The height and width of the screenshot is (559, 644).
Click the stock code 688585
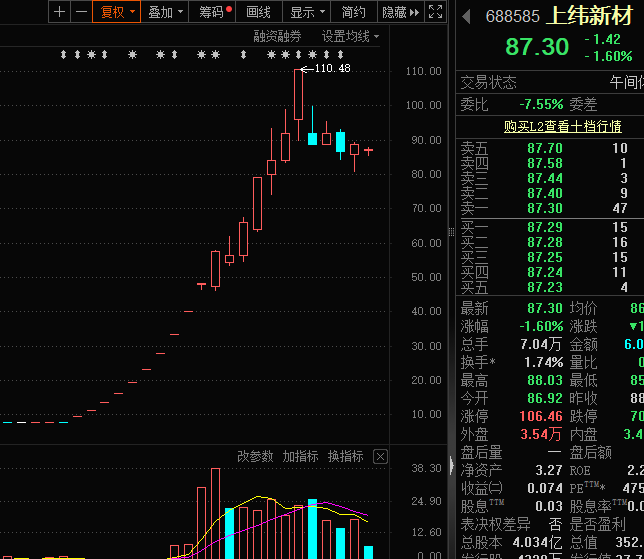[x=512, y=16]
